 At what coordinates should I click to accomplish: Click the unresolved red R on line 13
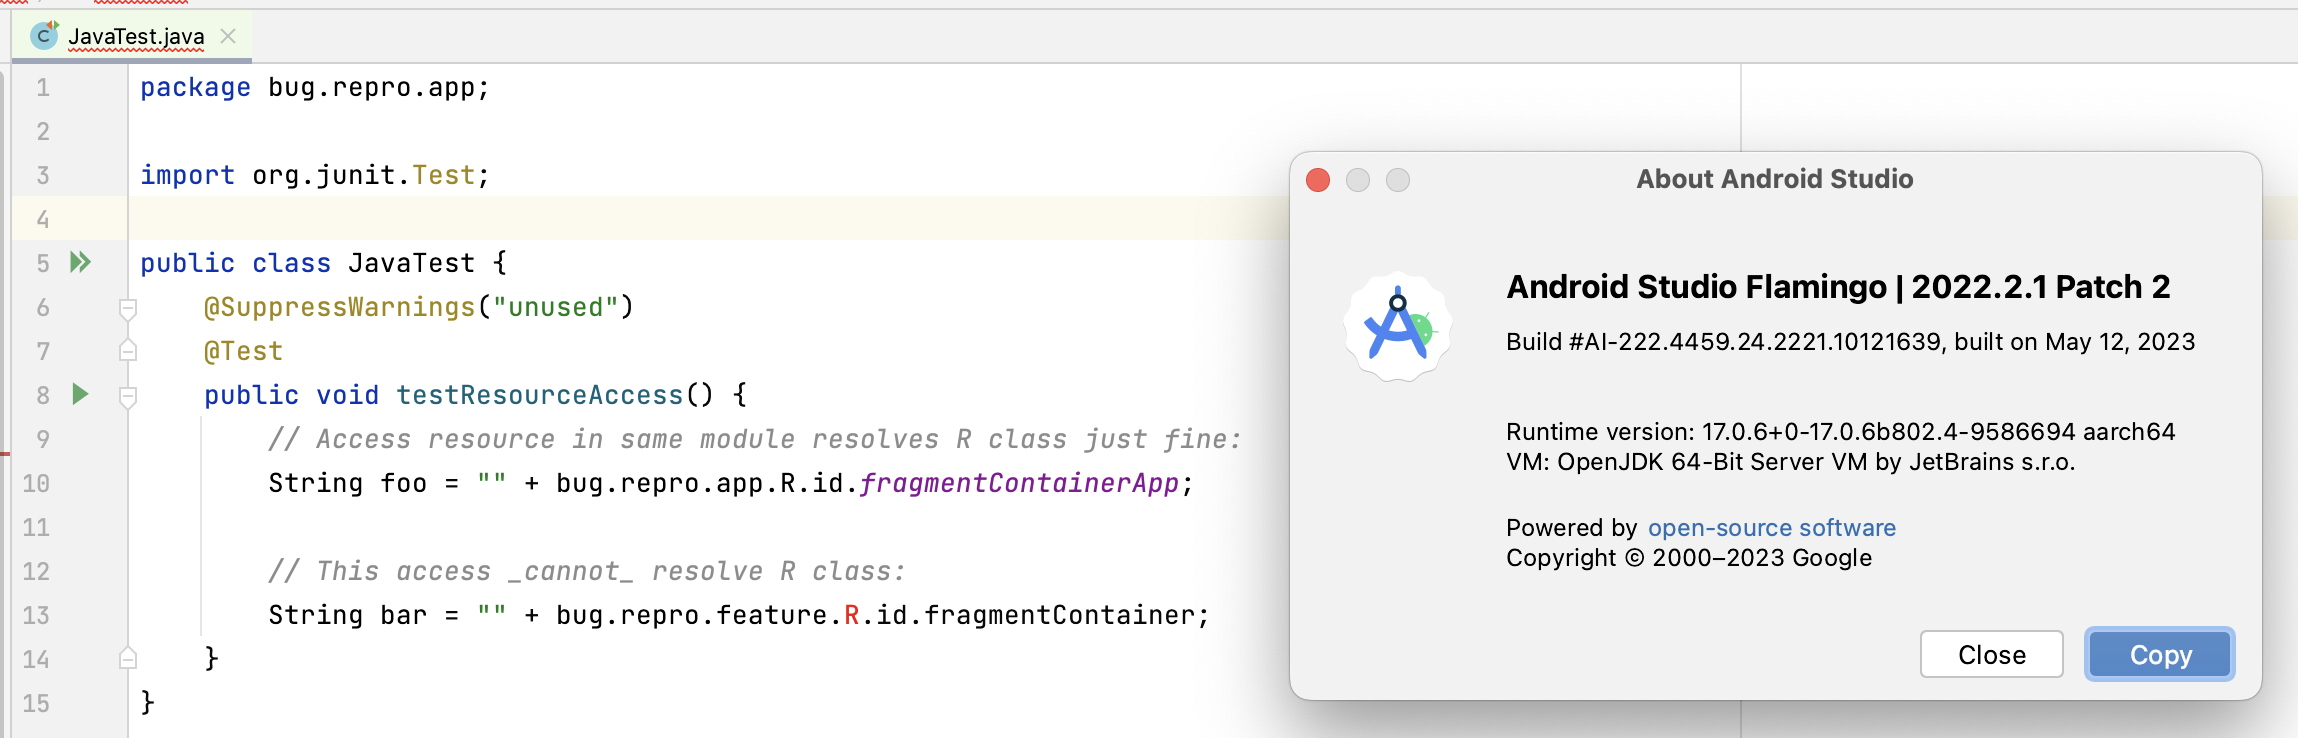coord(851,615)
